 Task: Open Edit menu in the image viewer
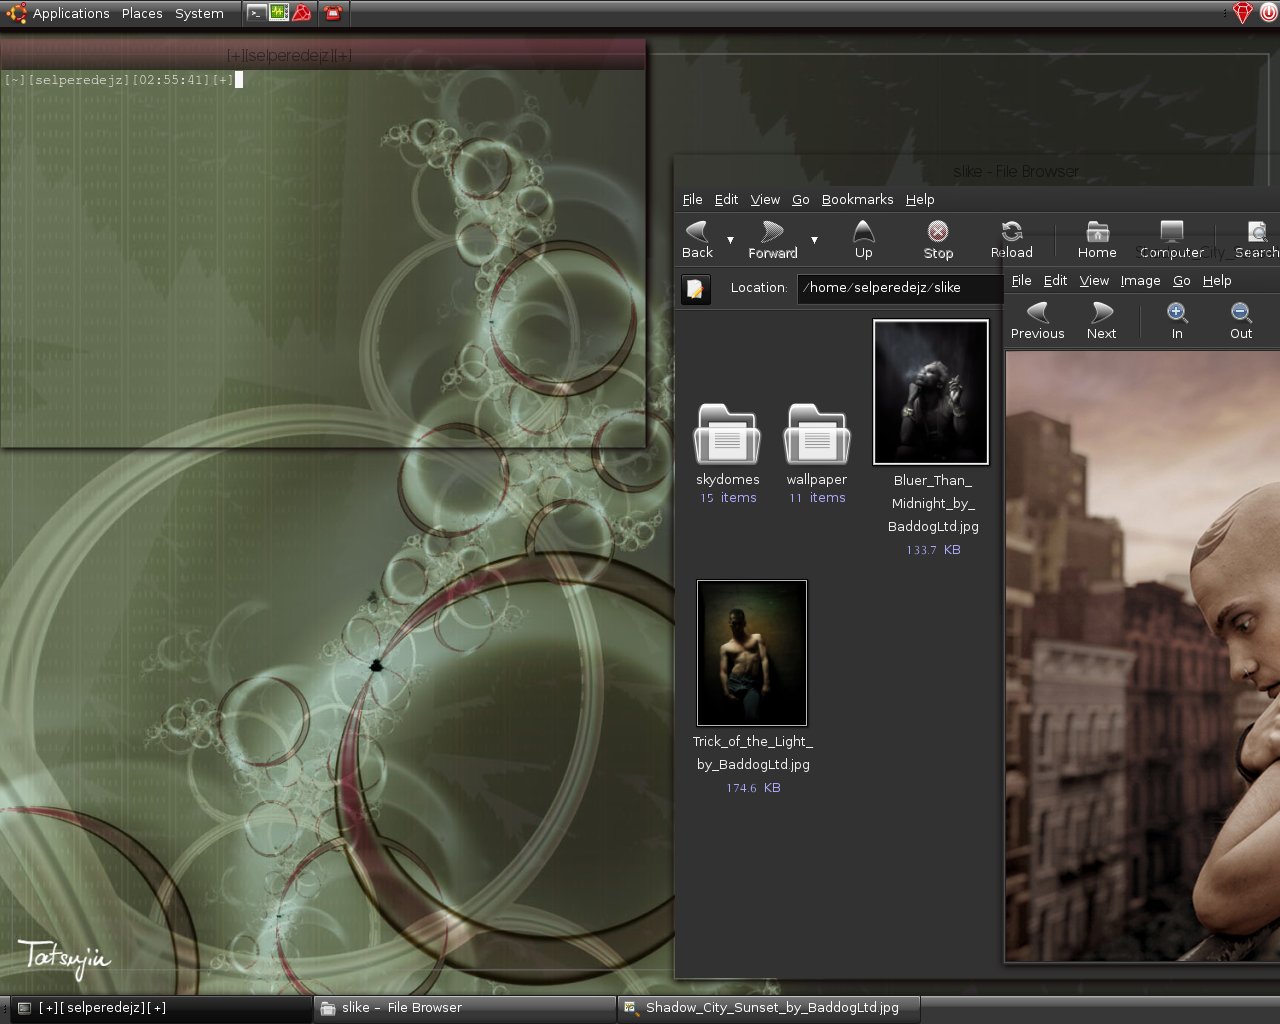1055,280
